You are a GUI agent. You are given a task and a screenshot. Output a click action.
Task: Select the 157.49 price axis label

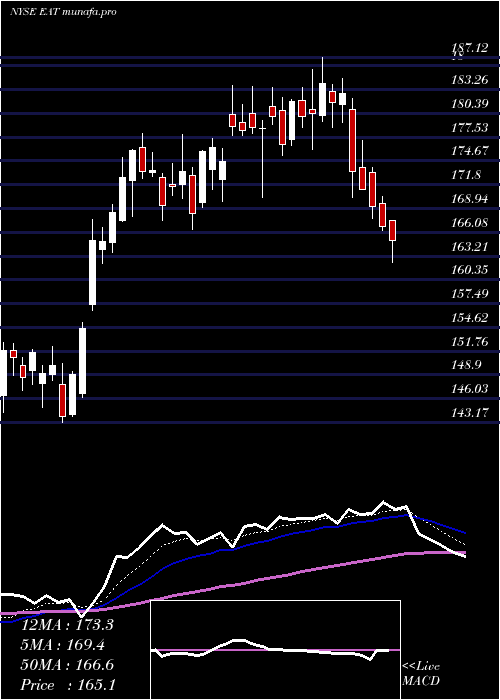point(470,294)
